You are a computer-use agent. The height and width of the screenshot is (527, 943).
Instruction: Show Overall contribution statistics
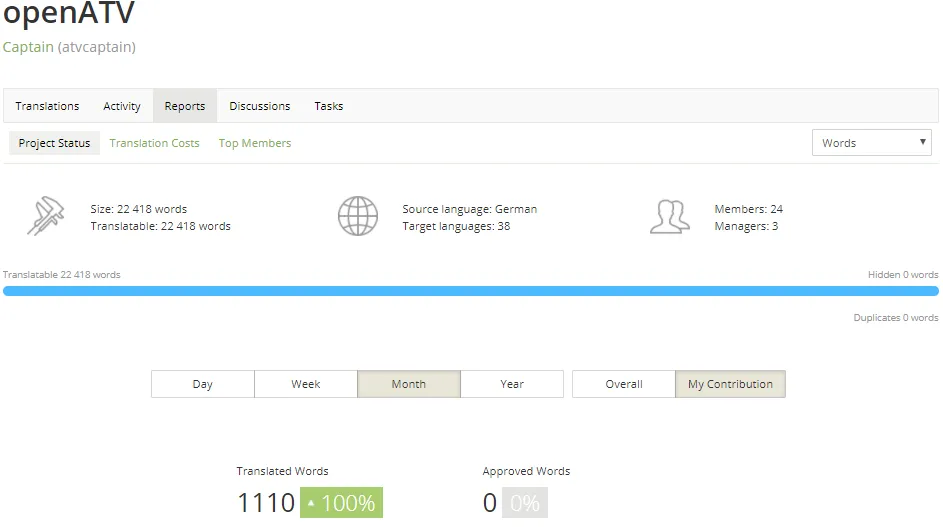point(624,384)
